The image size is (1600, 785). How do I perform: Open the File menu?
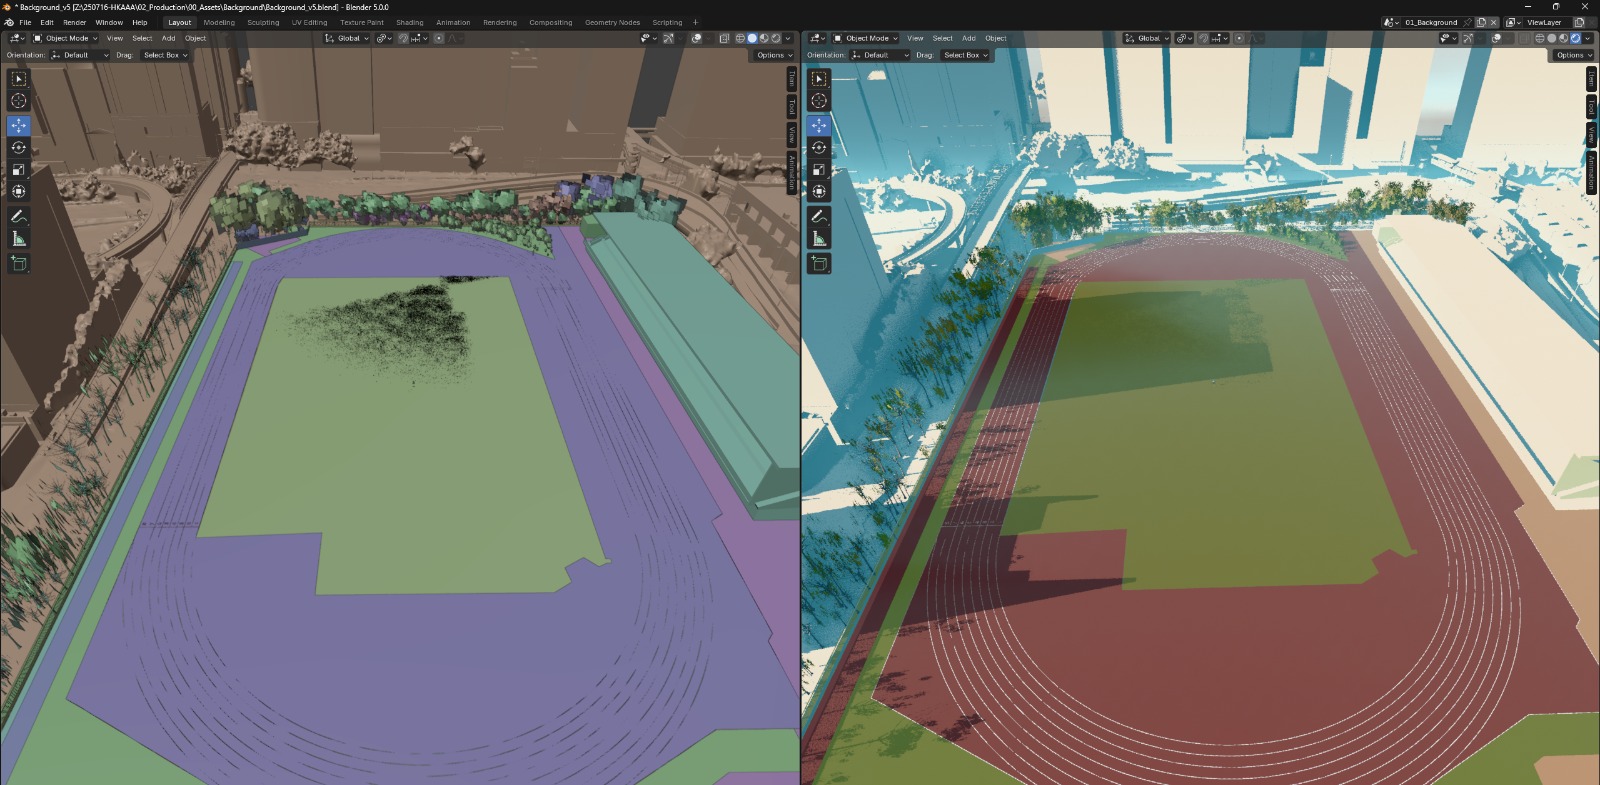25,22
